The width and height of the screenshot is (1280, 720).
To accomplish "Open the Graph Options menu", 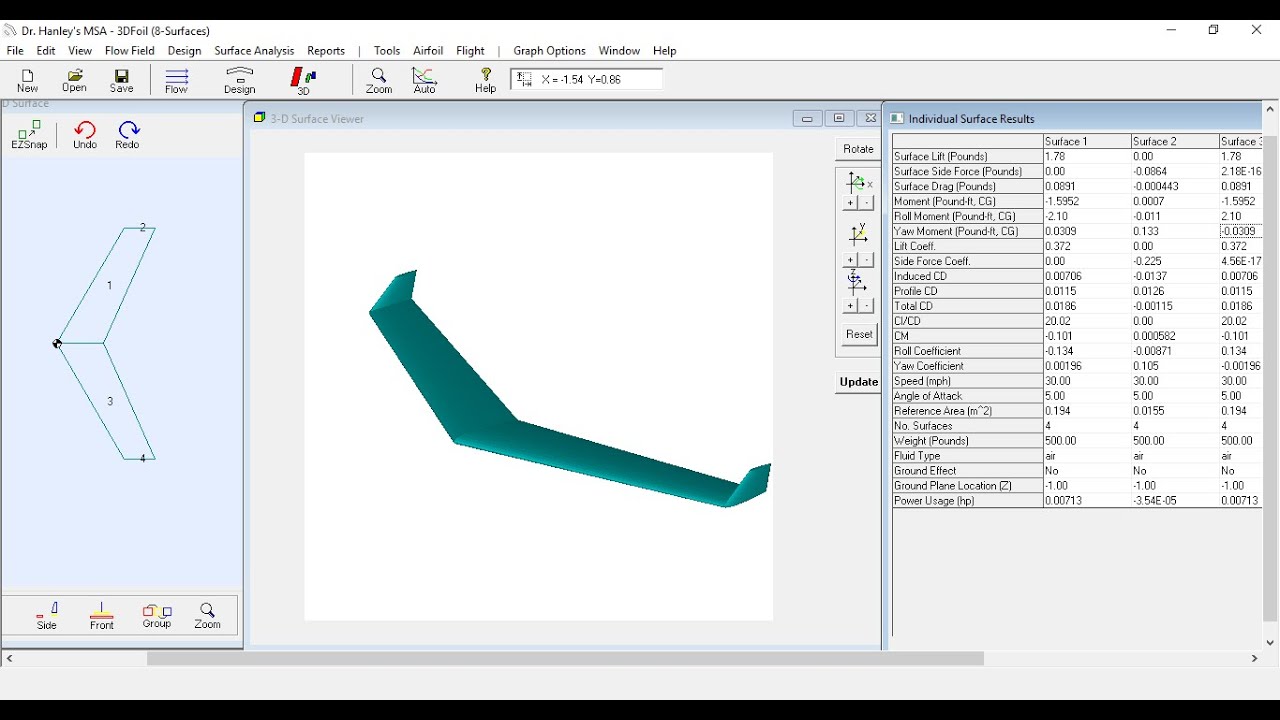I will (x=549, y=51).
